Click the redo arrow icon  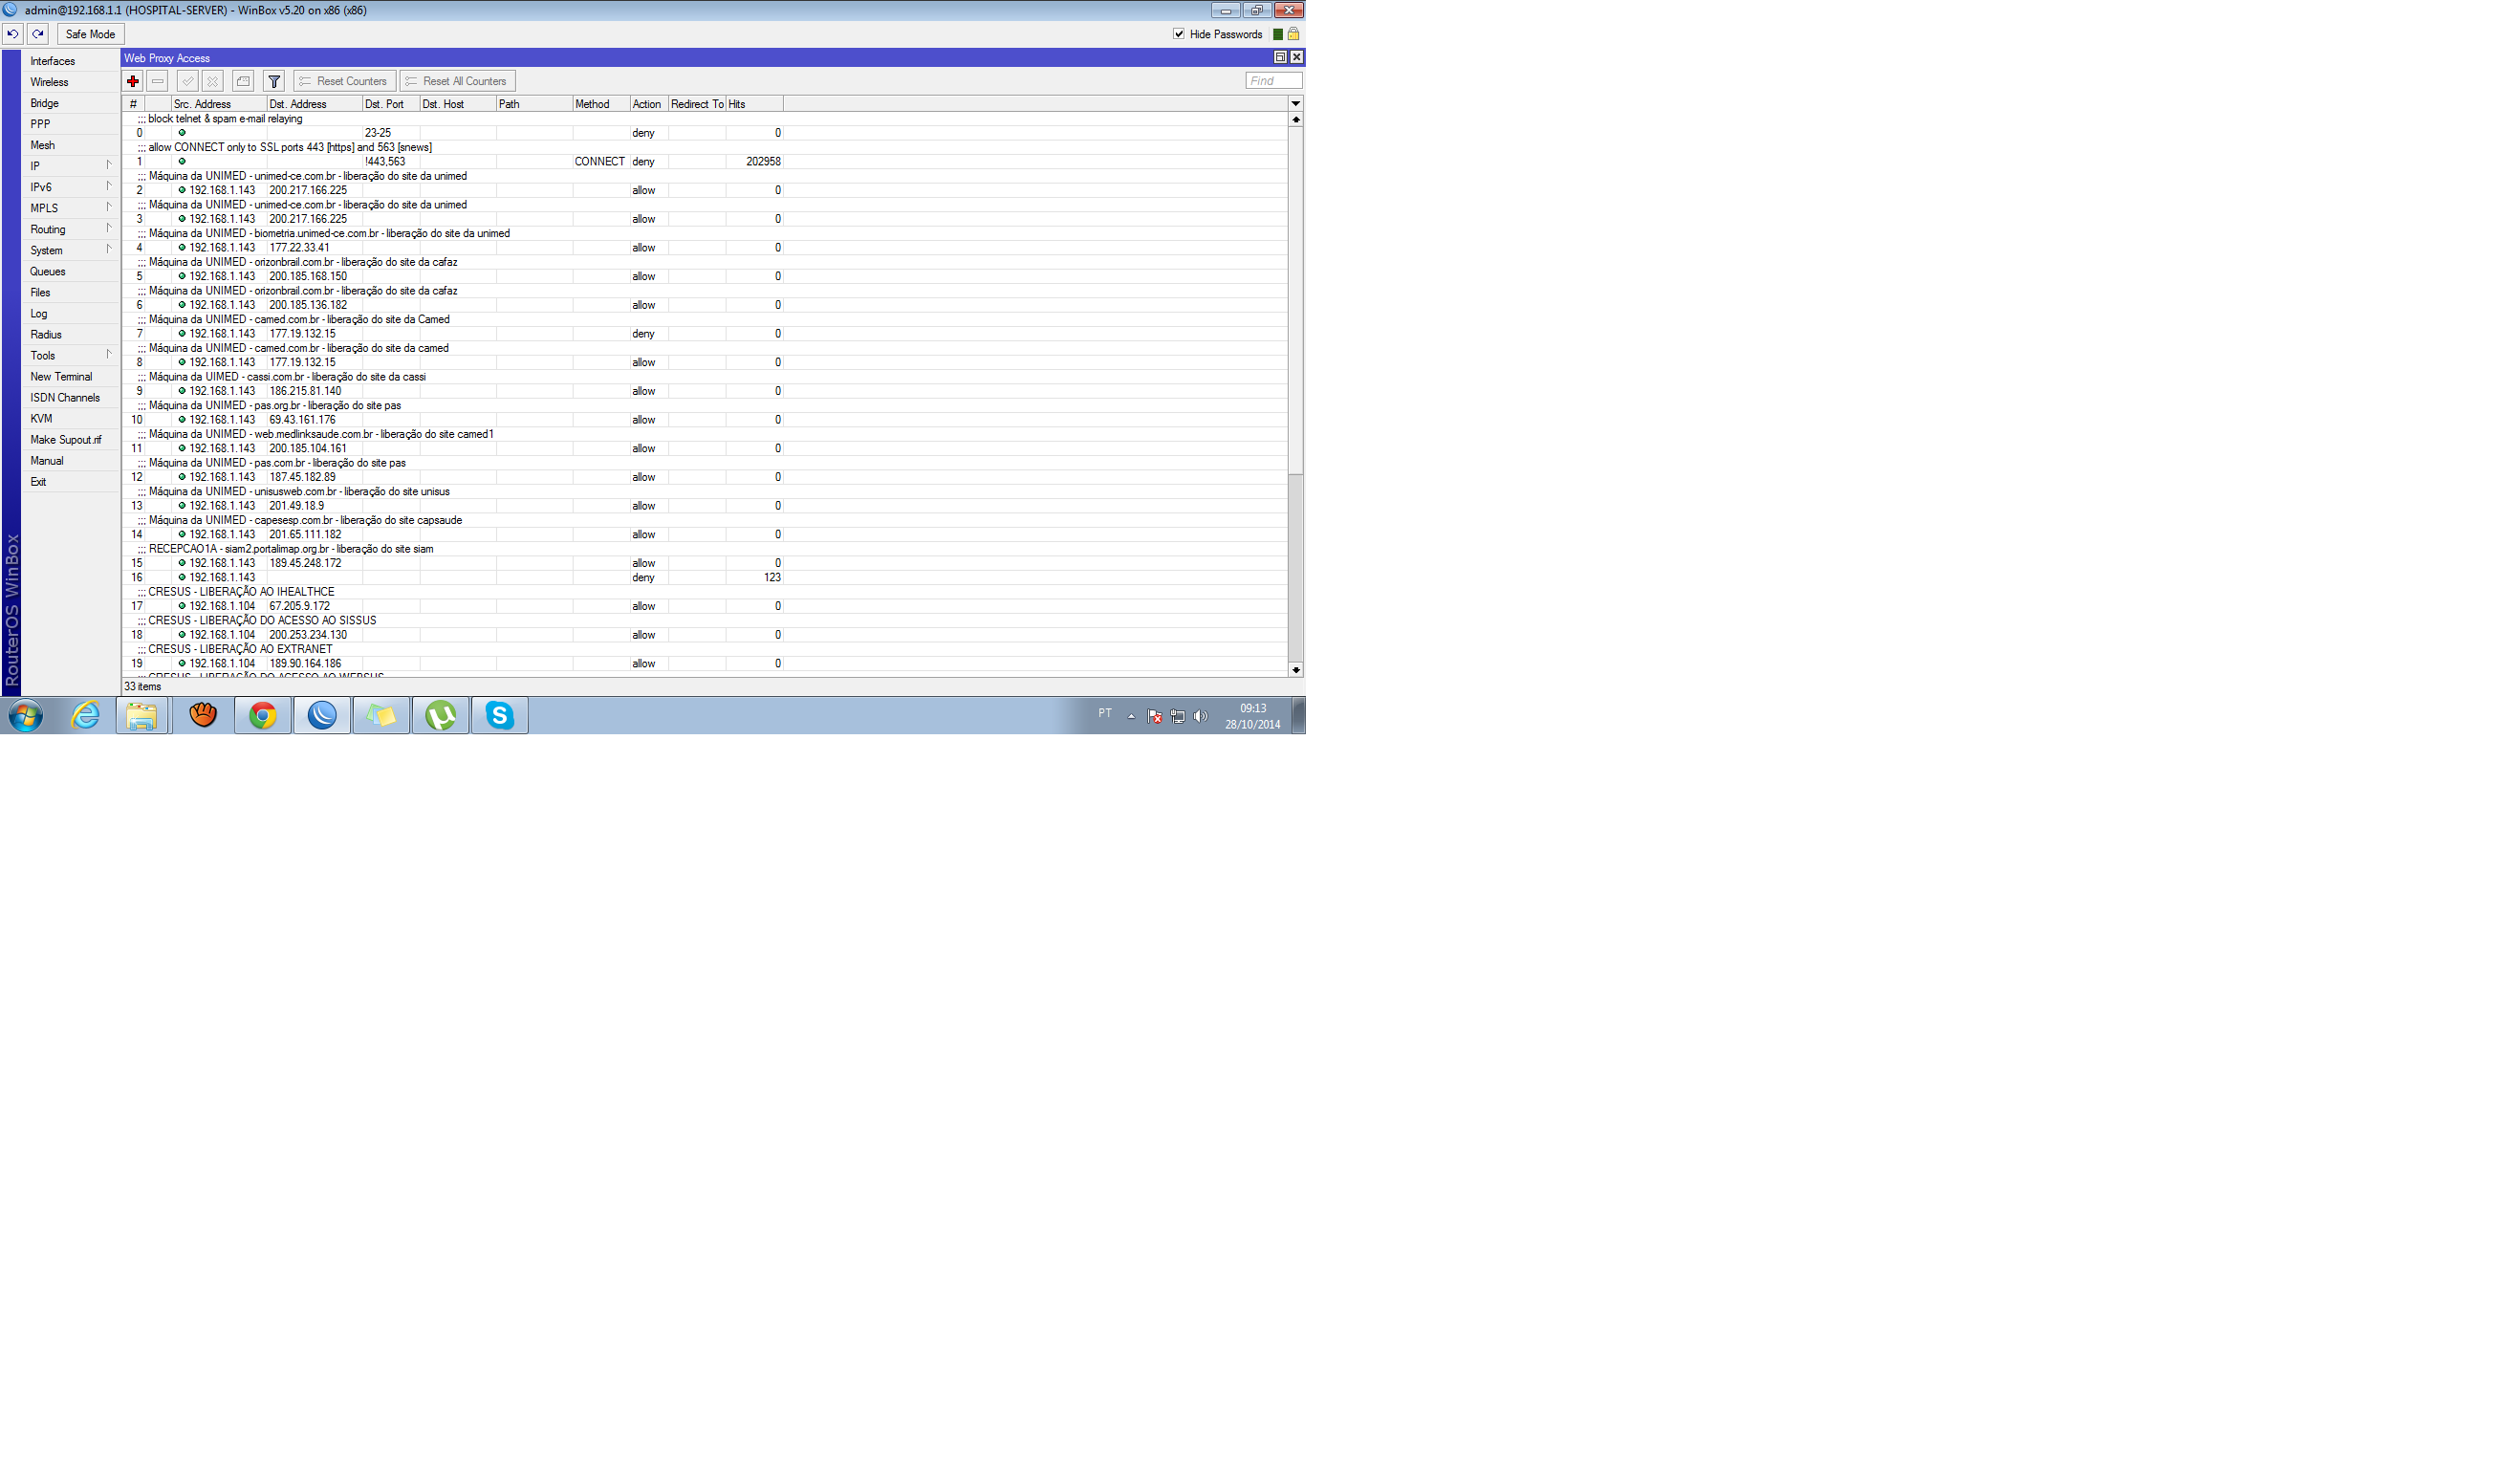click(x=38, y=34)
